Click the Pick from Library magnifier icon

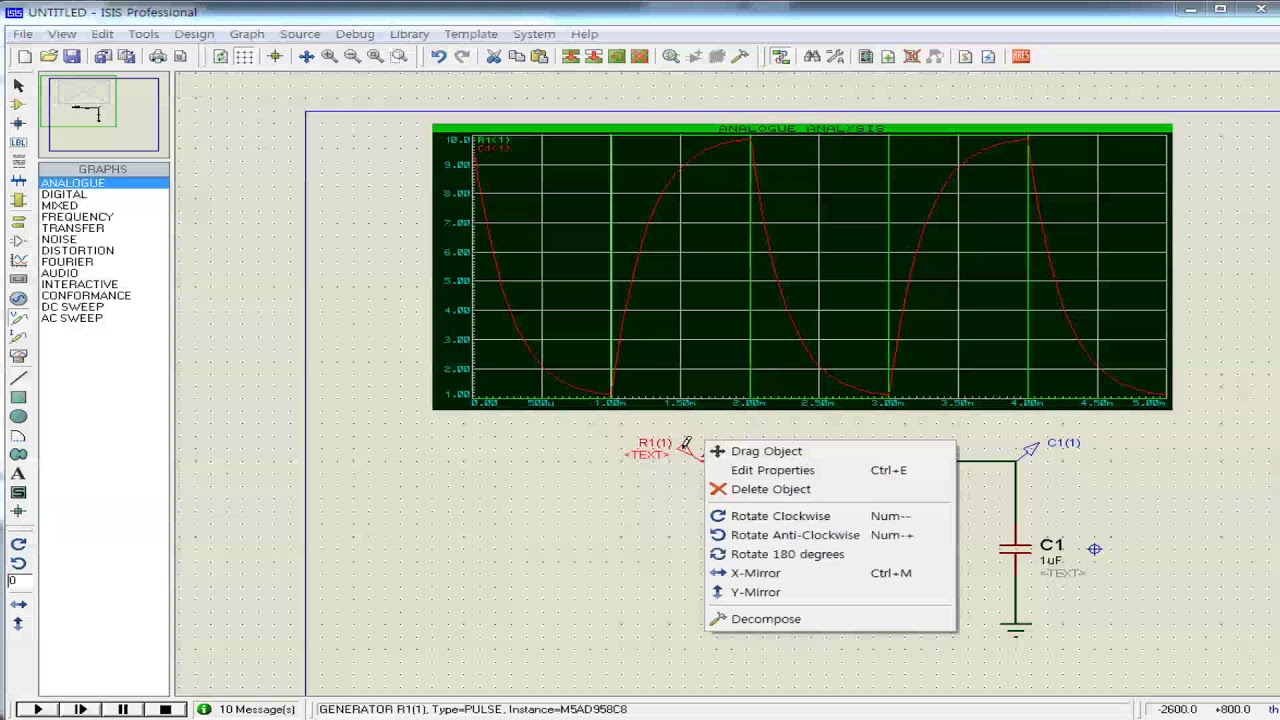[670, 57]
